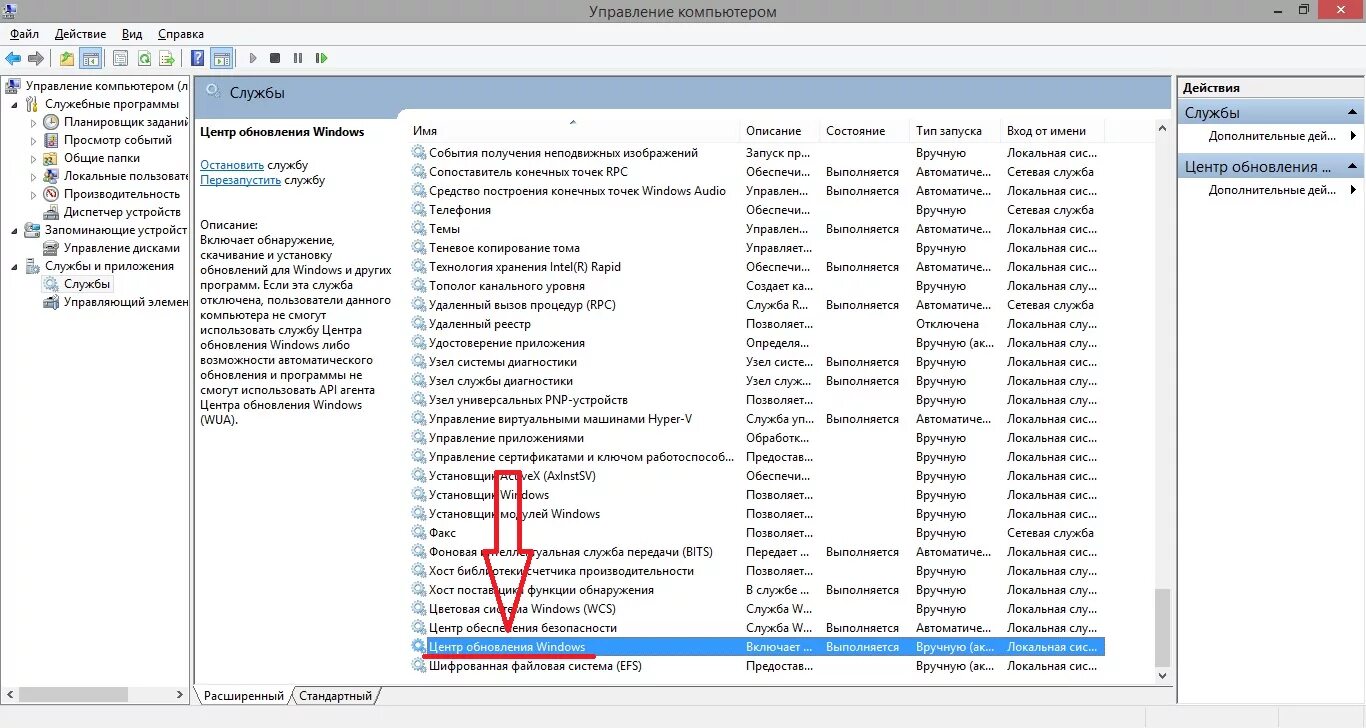Open the Файл menu
Image resolution: width=1366 pixels, height=728 pixels.
click(x=25, y=34)
